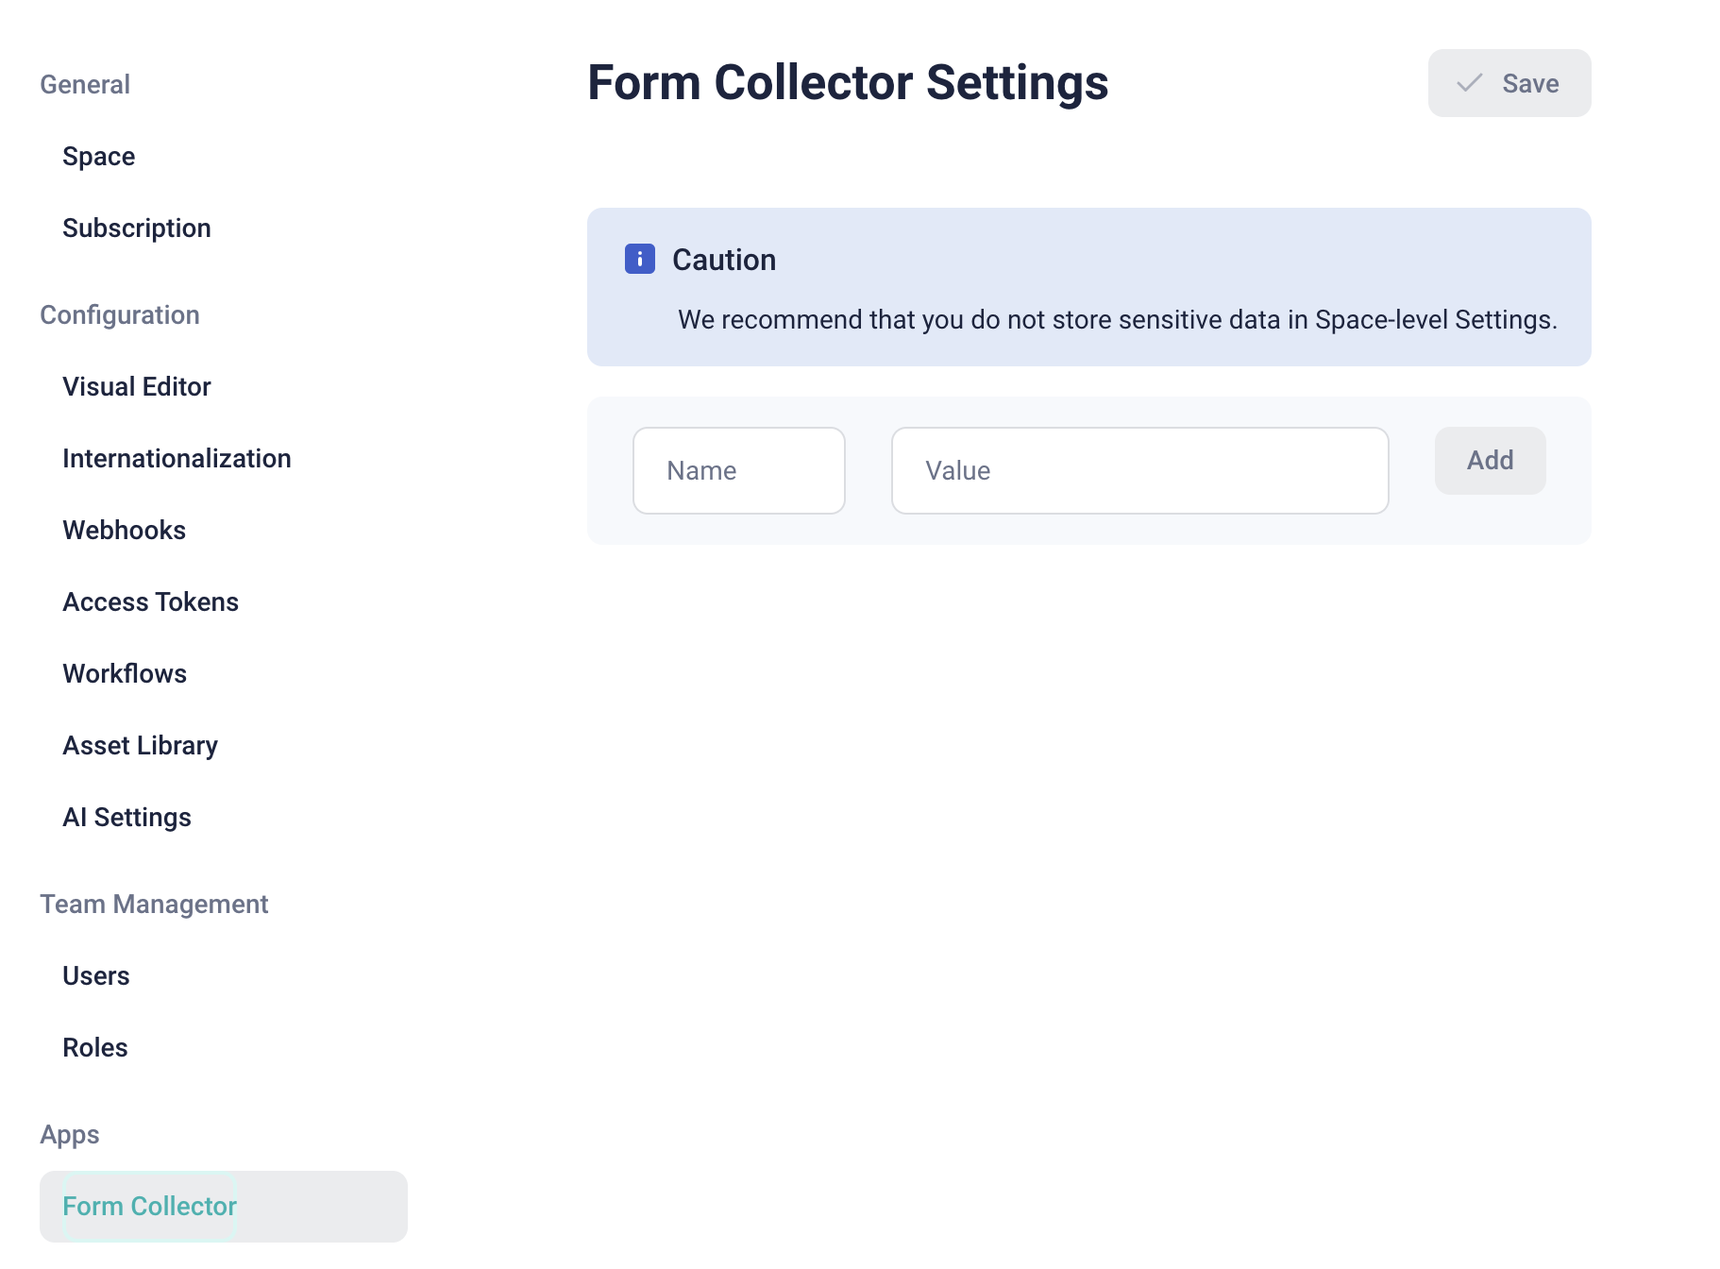Open AI Settings configuration
1720x1269 pixels.
coord(127,816)
